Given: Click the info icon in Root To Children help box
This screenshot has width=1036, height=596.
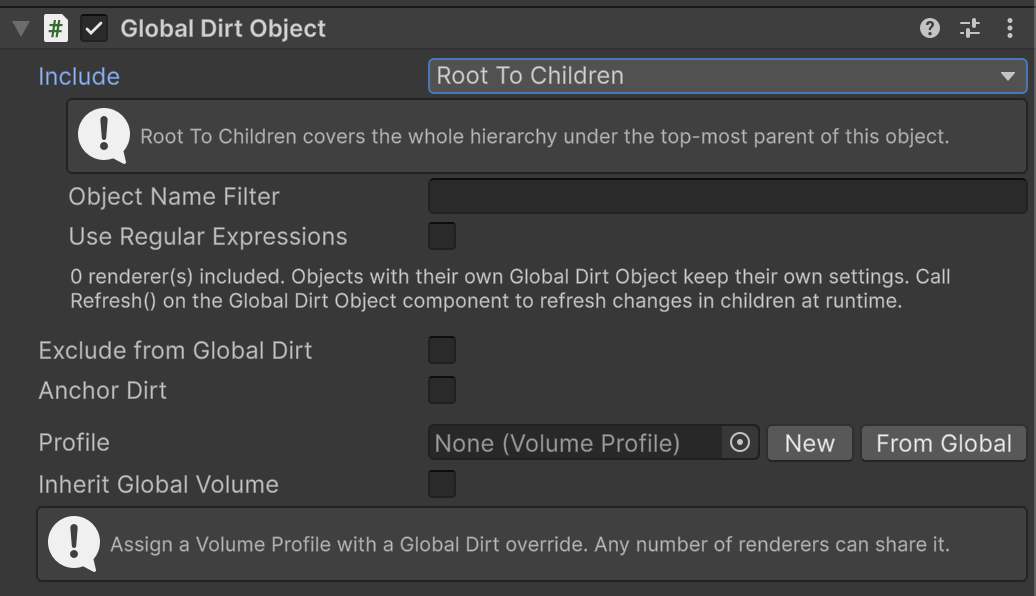Looking at the screenshot, I should pos(104,135).
